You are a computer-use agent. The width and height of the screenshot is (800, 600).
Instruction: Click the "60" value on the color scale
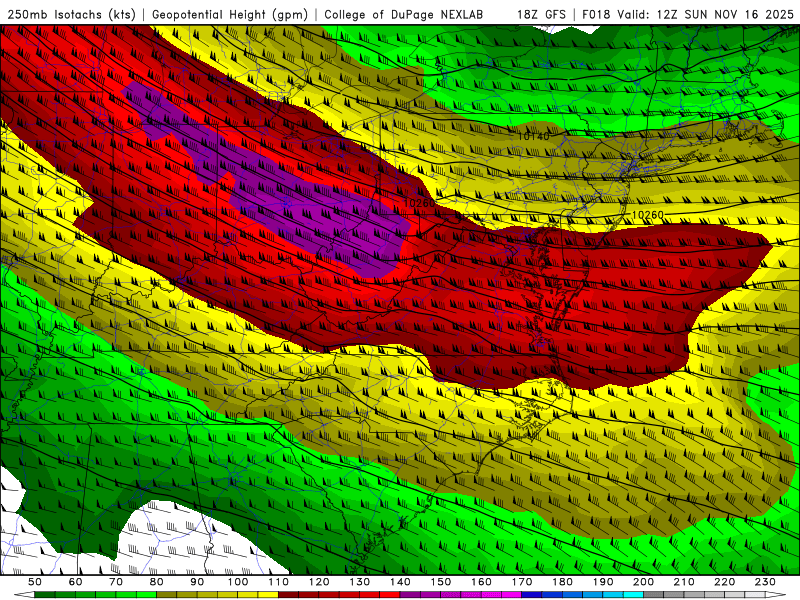click(75, 582)
